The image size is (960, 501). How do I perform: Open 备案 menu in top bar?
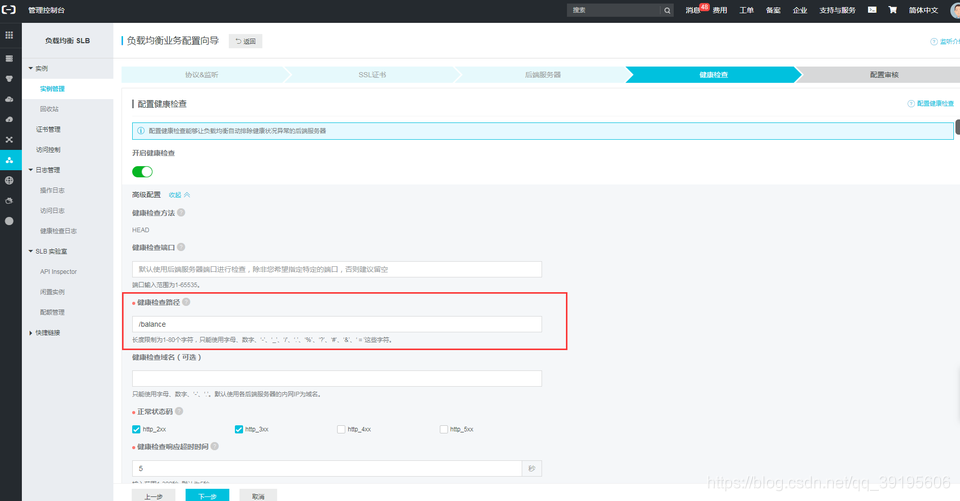773,10
